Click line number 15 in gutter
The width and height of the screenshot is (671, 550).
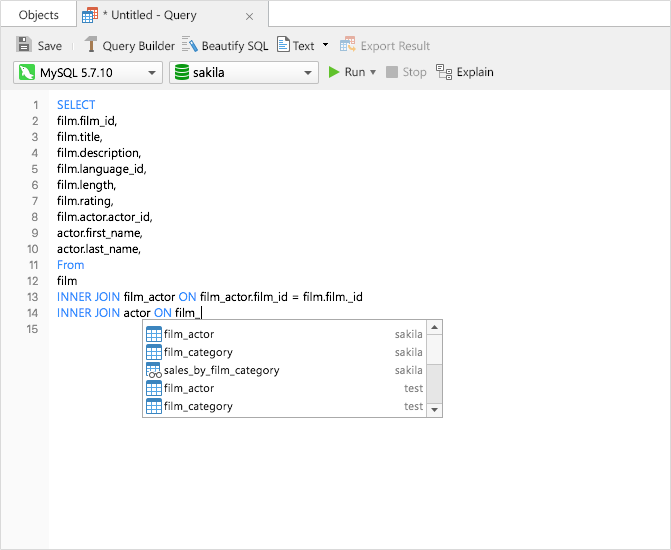tap(33, 329)
